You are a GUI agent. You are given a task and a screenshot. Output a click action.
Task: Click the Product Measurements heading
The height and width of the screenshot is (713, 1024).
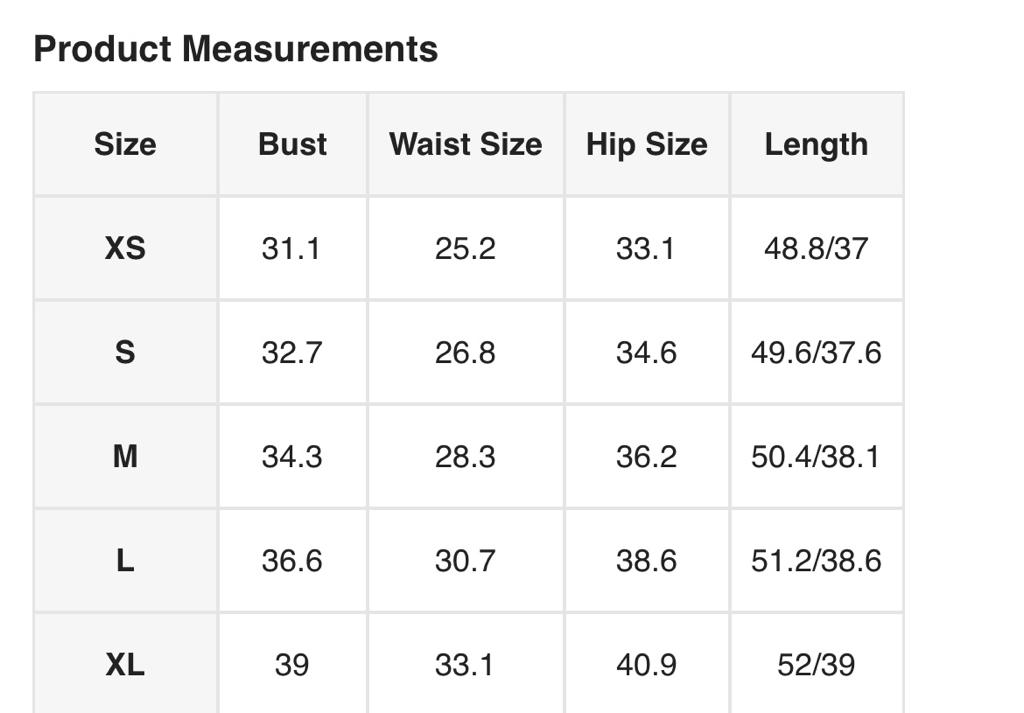pos(236,49)
